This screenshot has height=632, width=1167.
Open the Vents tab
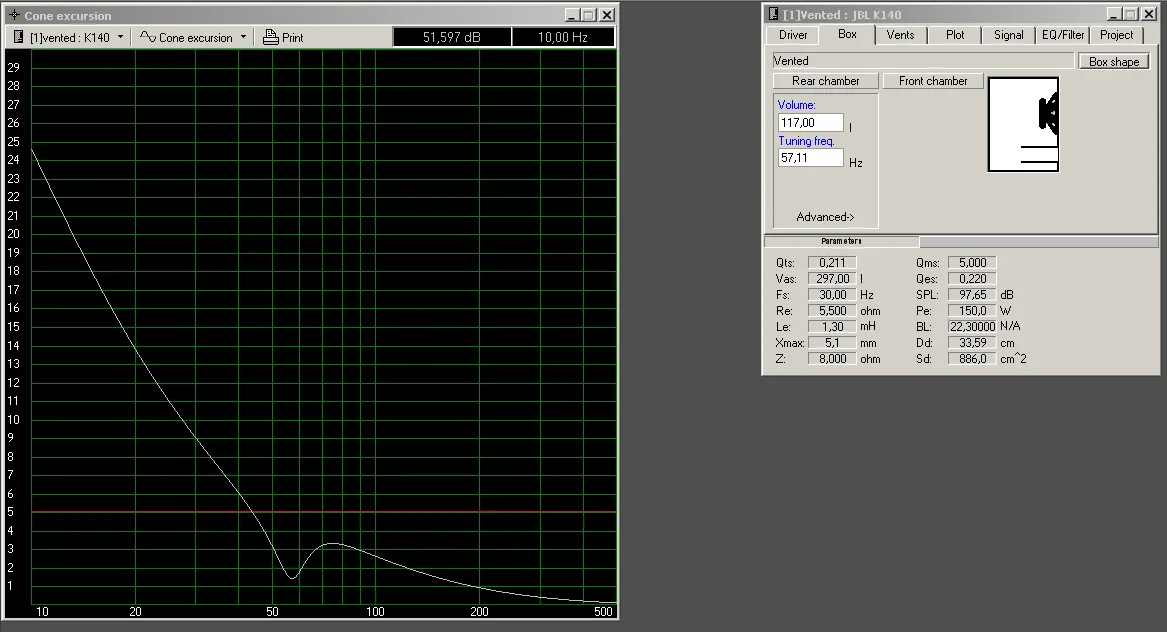click(x=900, y=35)
